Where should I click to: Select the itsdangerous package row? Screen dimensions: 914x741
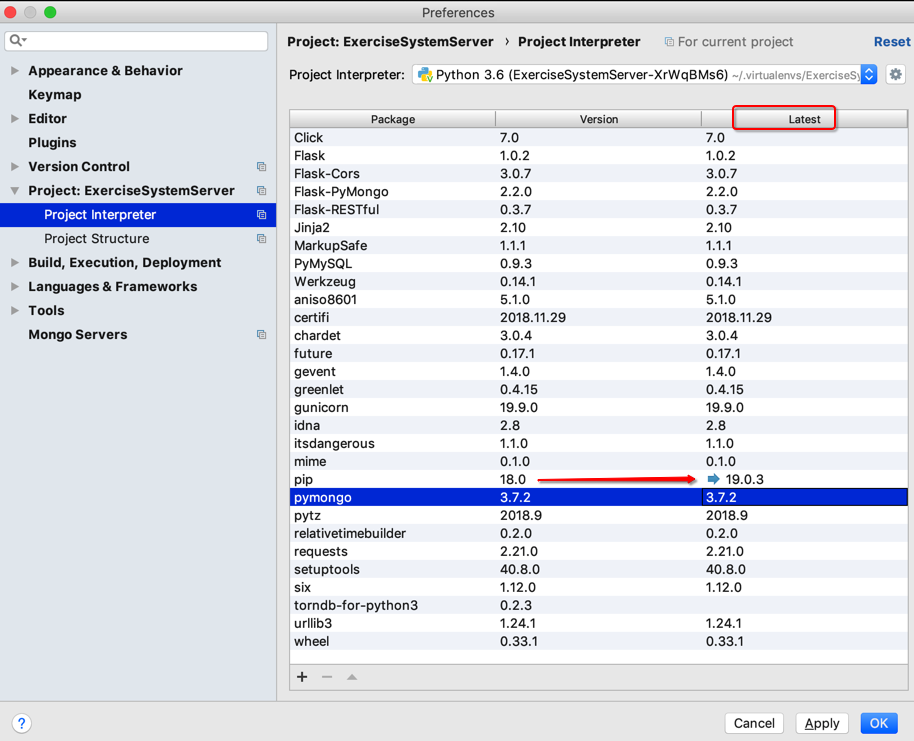599,444
